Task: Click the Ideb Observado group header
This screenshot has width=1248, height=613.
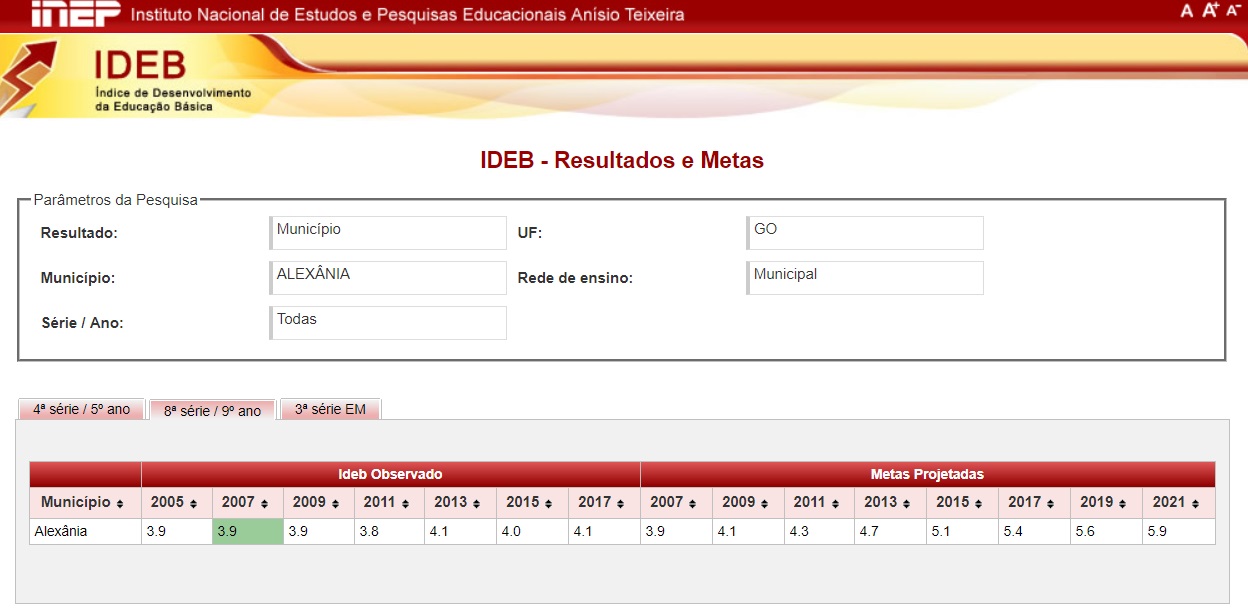Action: 390,474
